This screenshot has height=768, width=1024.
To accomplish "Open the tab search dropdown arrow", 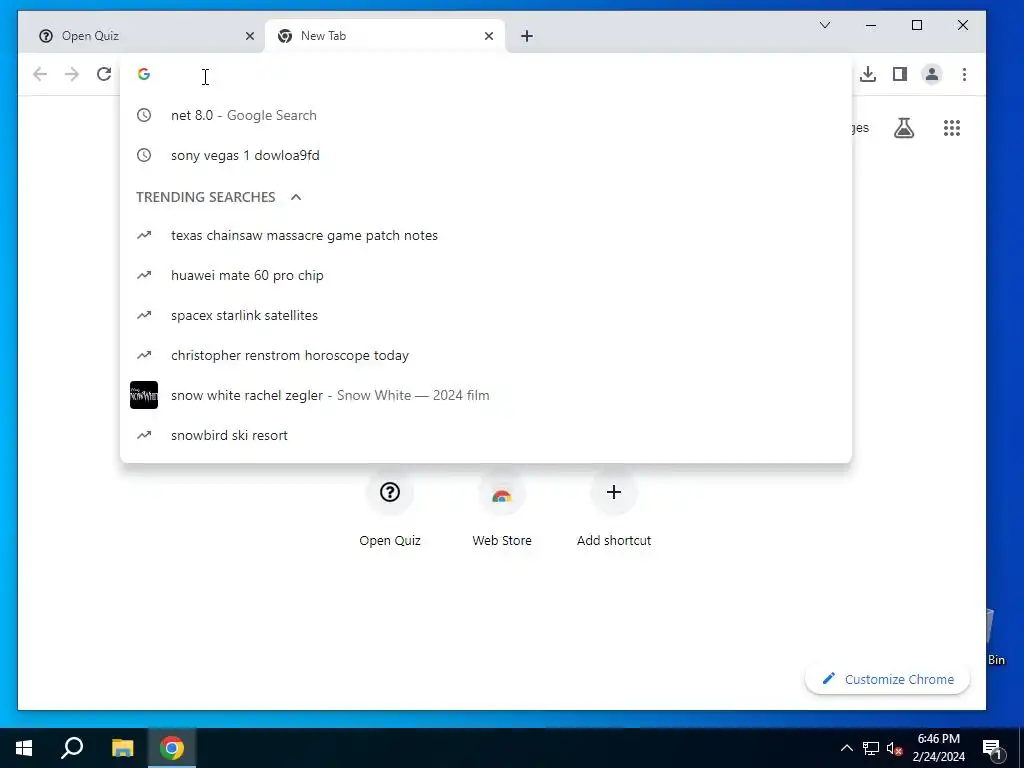I will coord(825,25).
